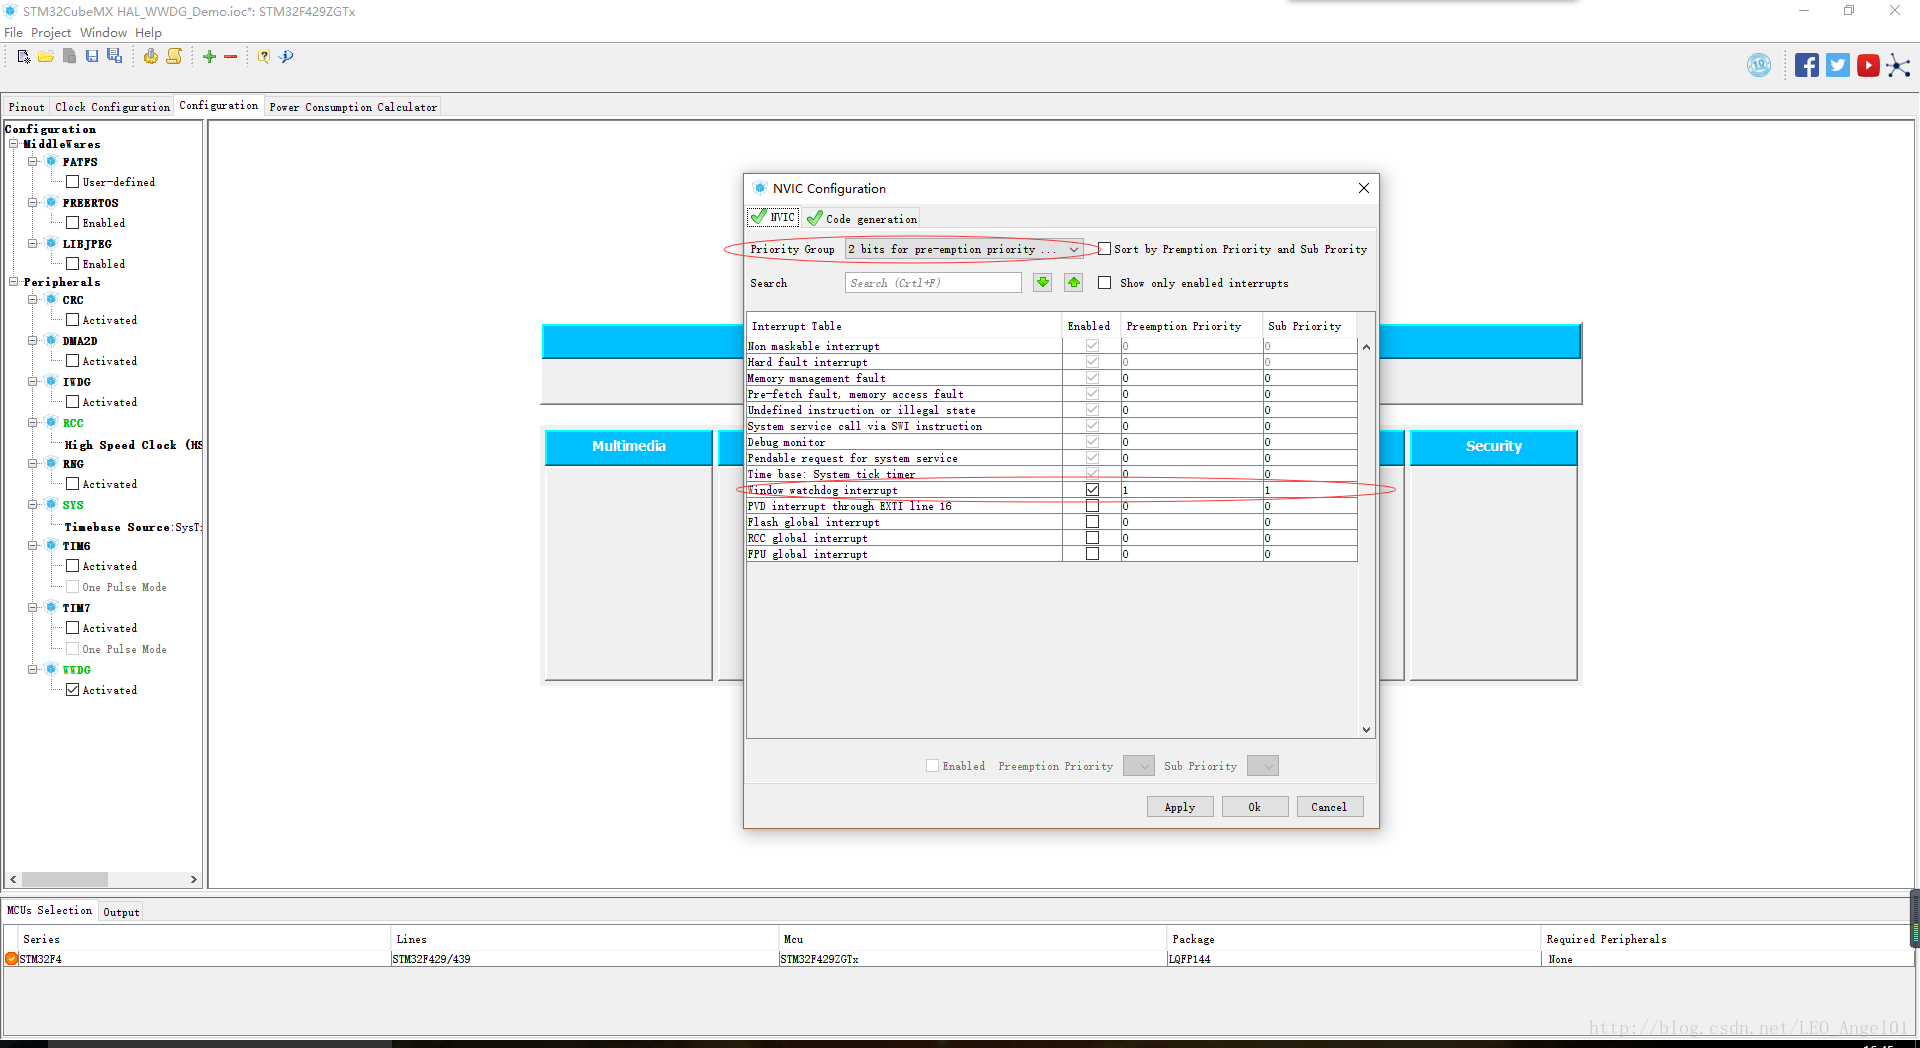Click the green up-arrow search previous icon

1074,283
